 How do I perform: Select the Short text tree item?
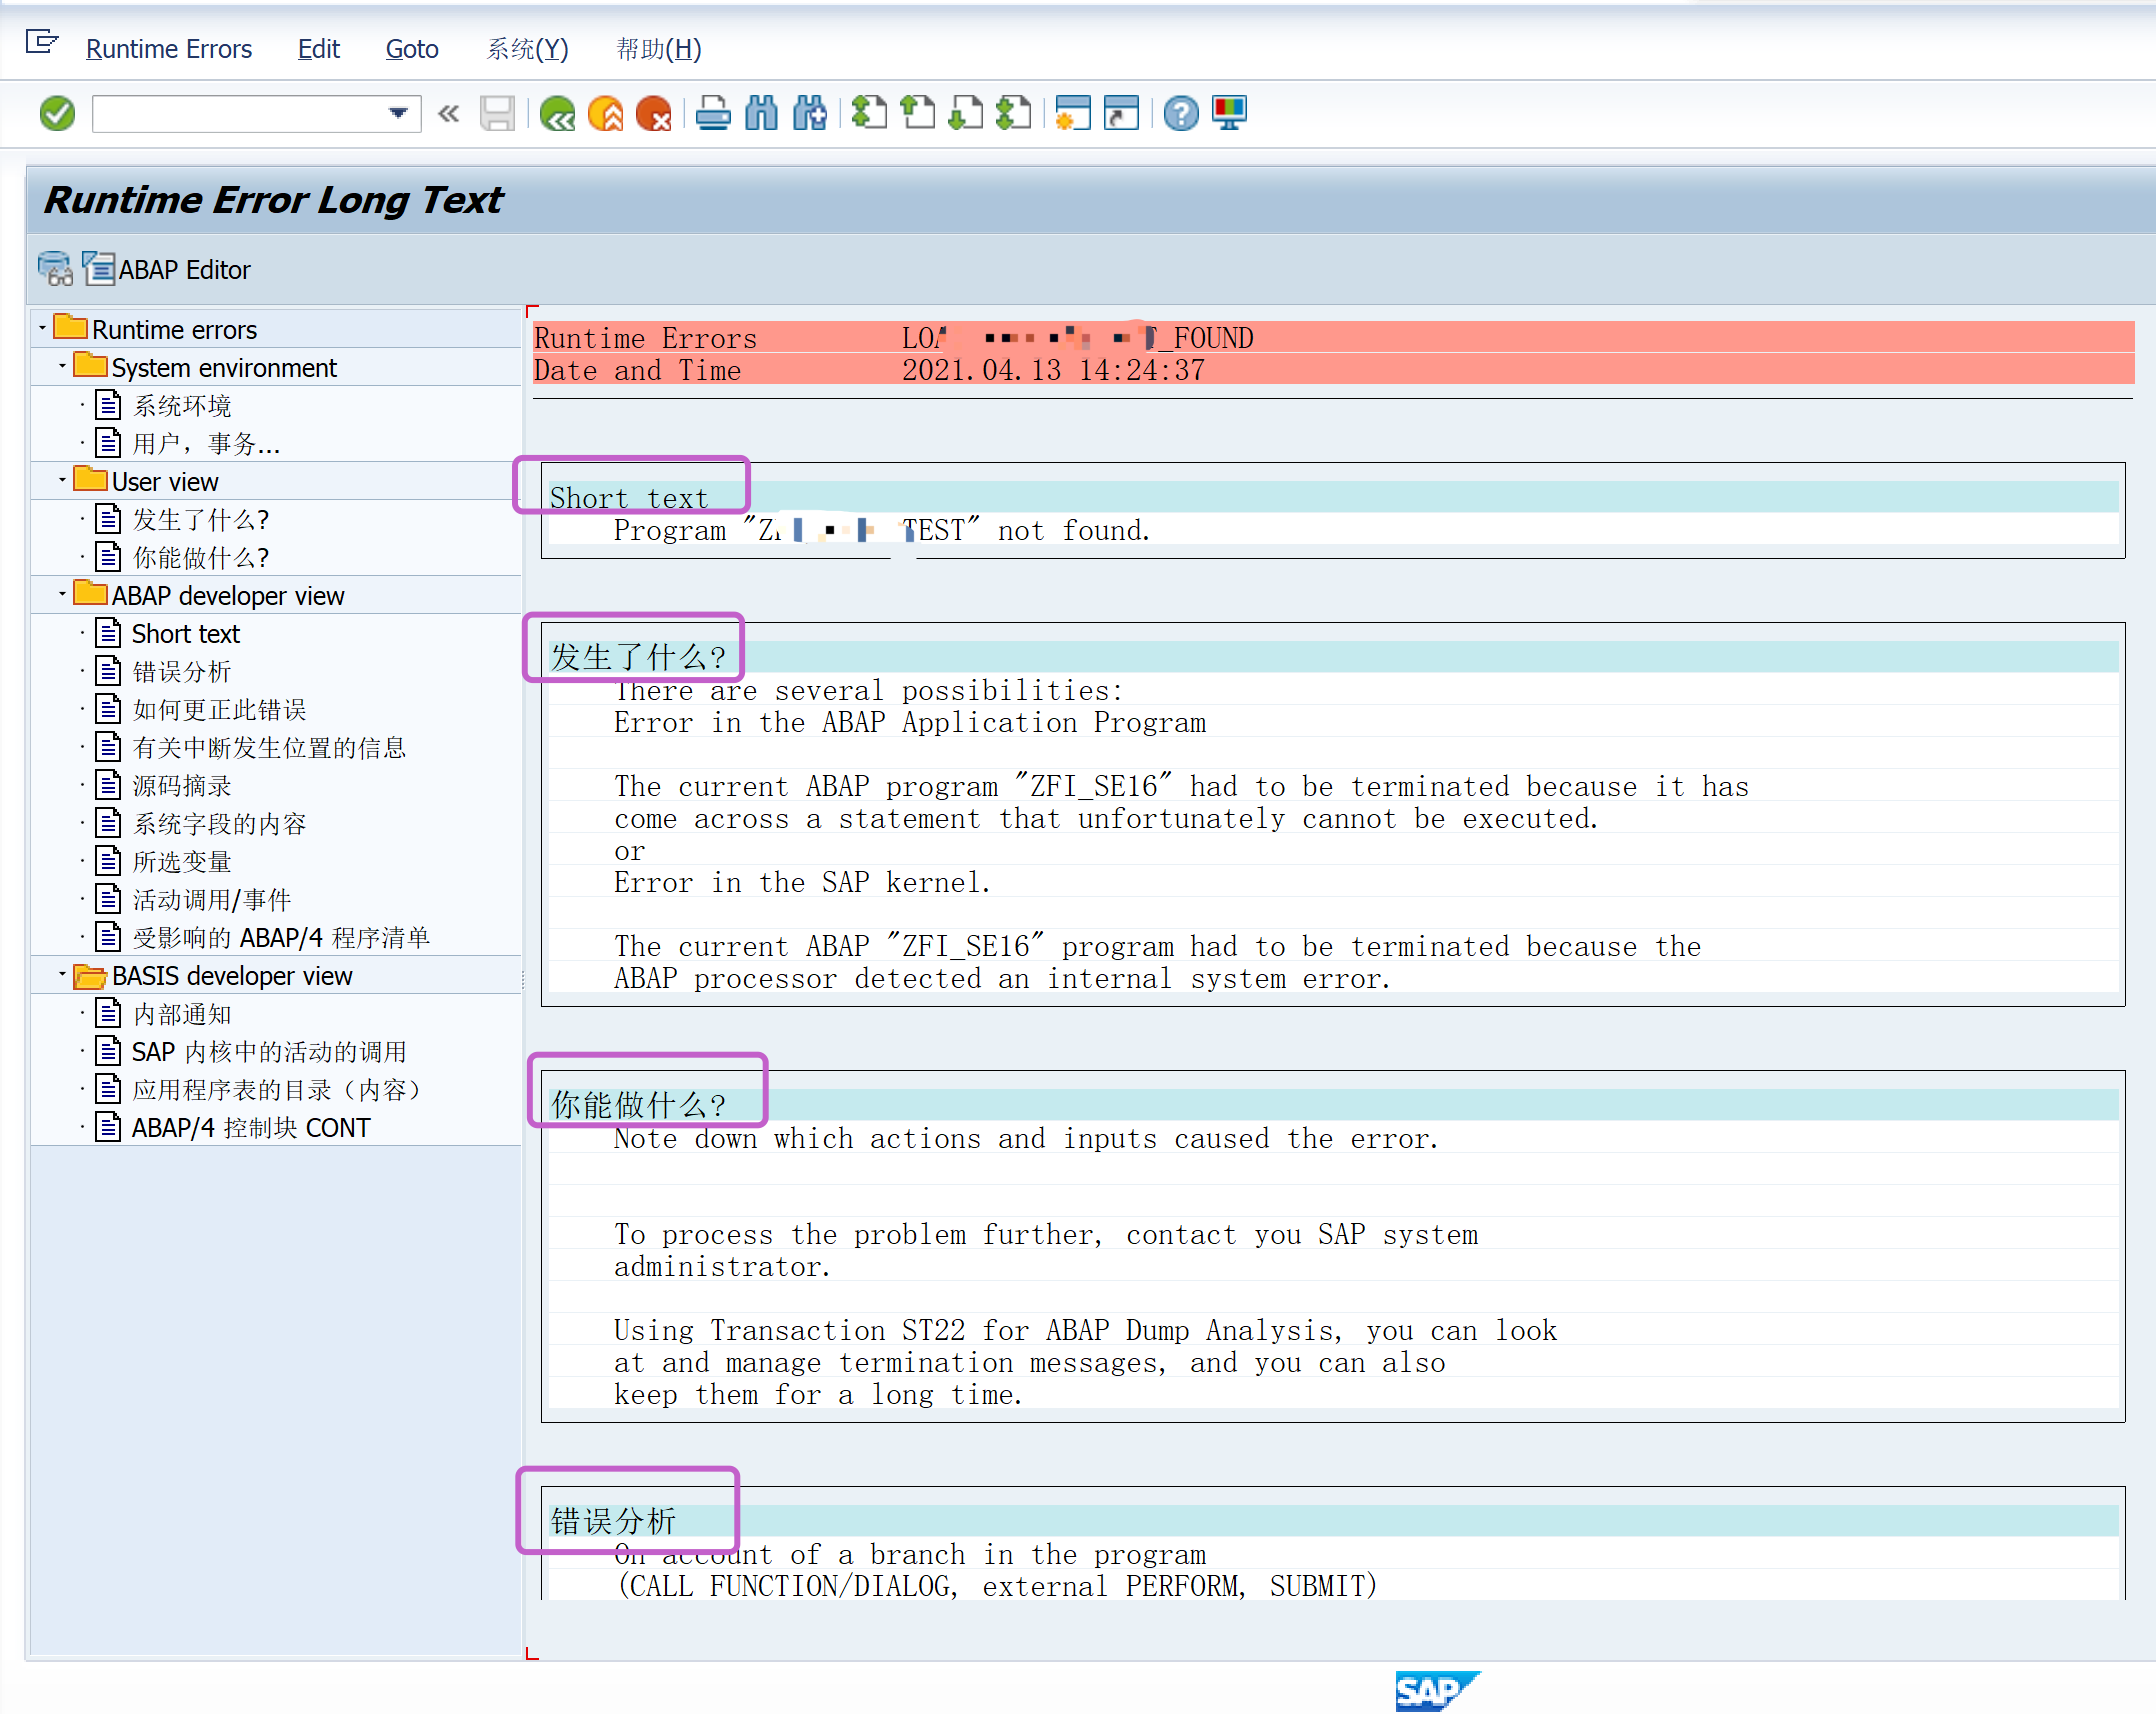(185, 634)
